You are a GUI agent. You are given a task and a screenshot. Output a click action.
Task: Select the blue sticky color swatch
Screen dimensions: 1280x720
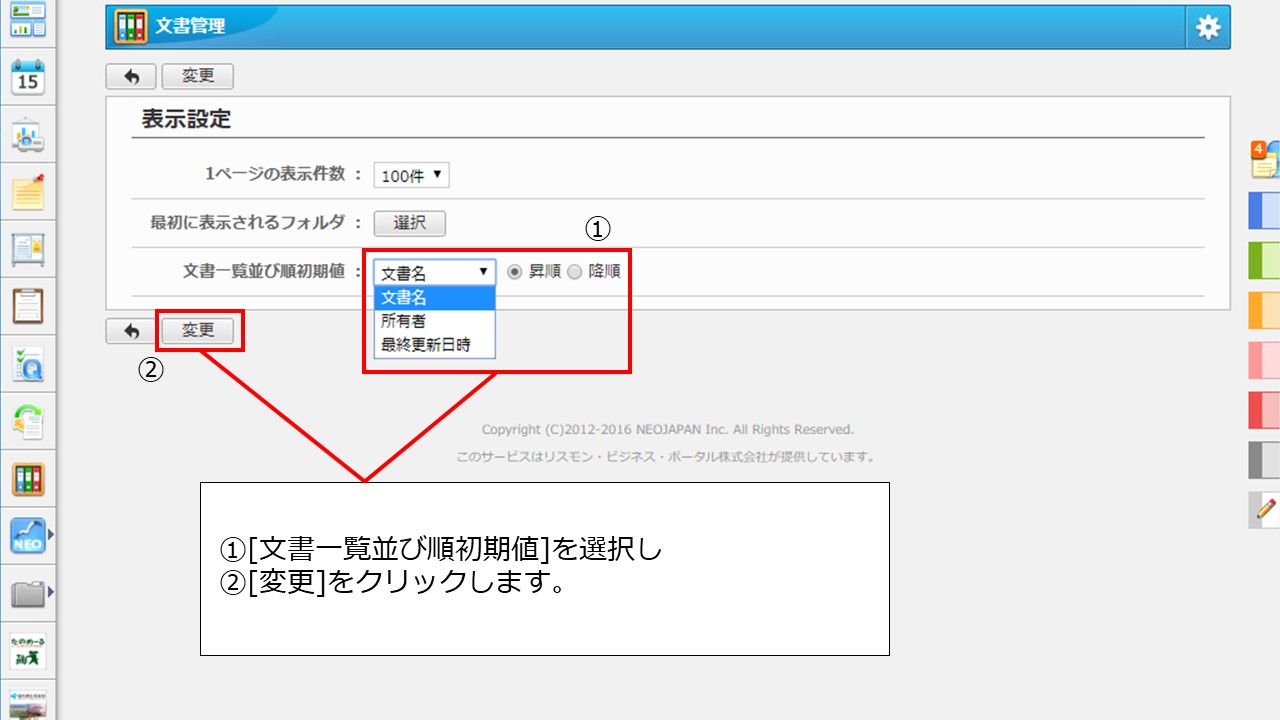1265,212
